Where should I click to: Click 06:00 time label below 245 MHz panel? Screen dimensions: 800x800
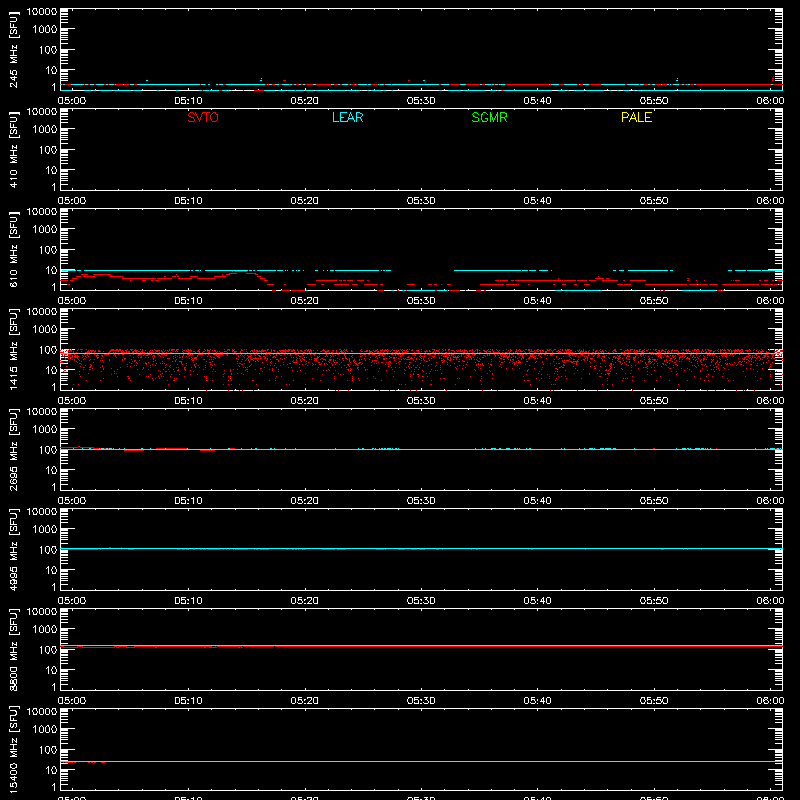(x=770, y=101)
